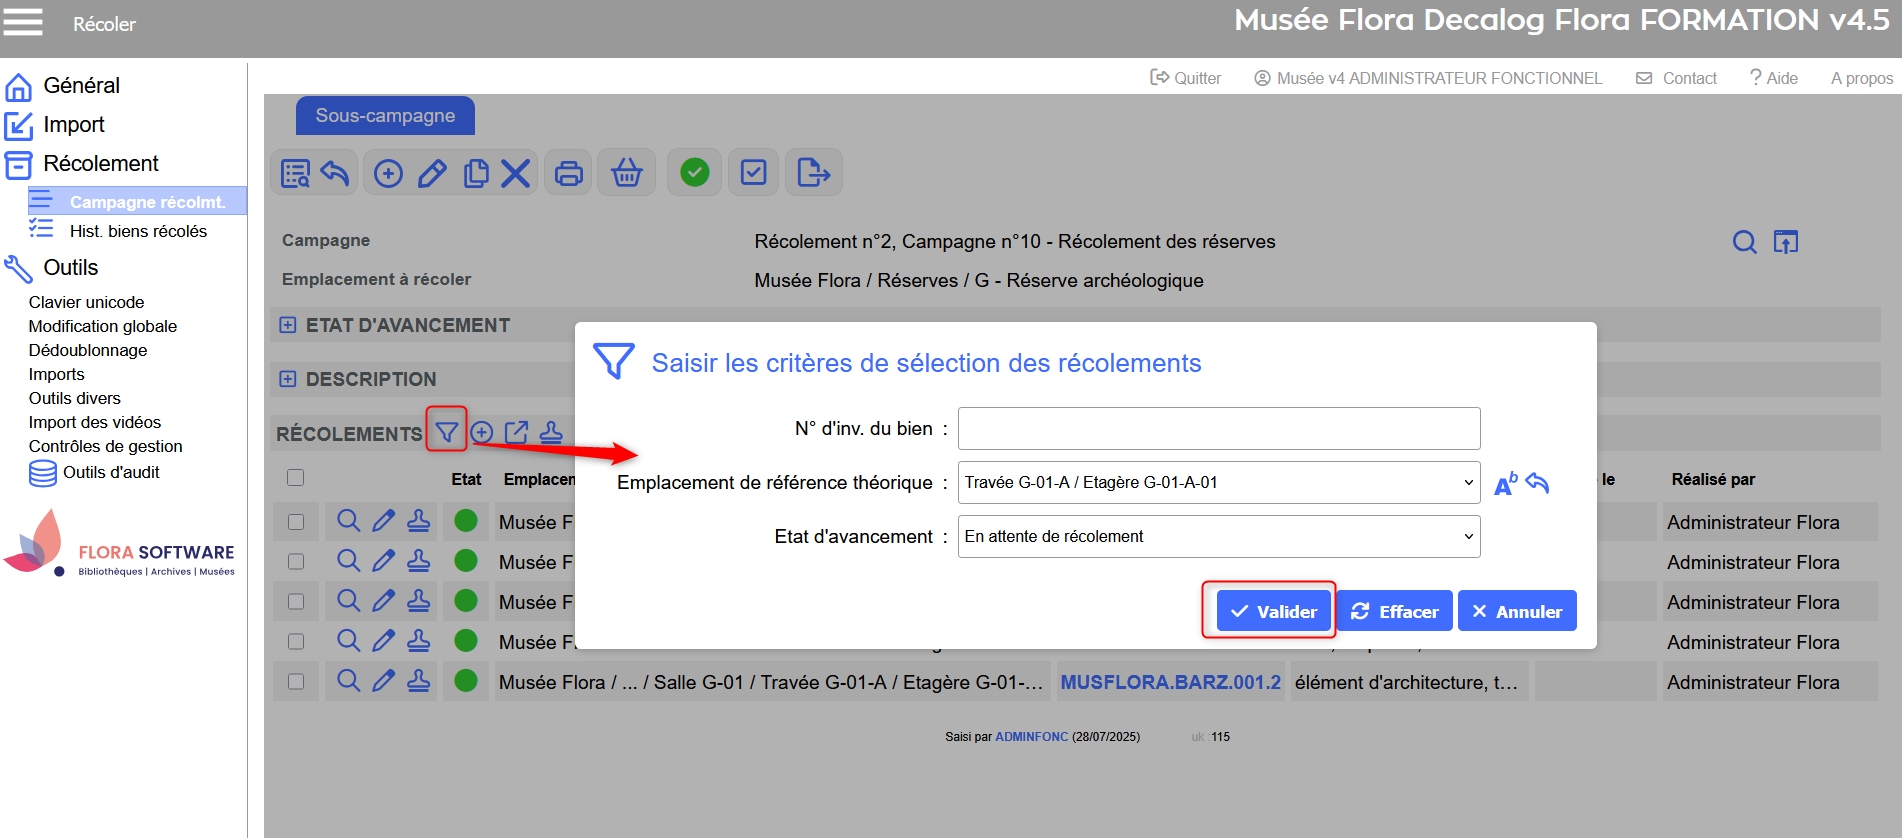The height and width of the screenshot is (838, 1902).
Task: Open Hist. biens récolés in the sidebar
Action: [138, 231]
